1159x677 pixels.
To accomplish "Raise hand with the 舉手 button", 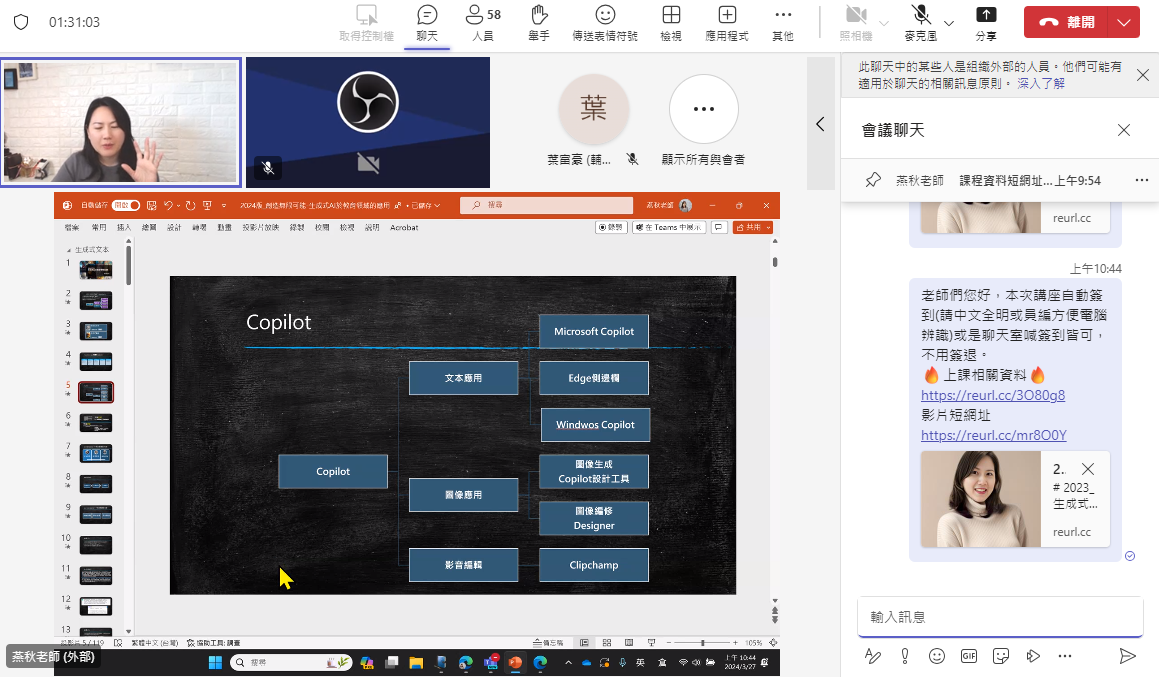I will point(539,23).
